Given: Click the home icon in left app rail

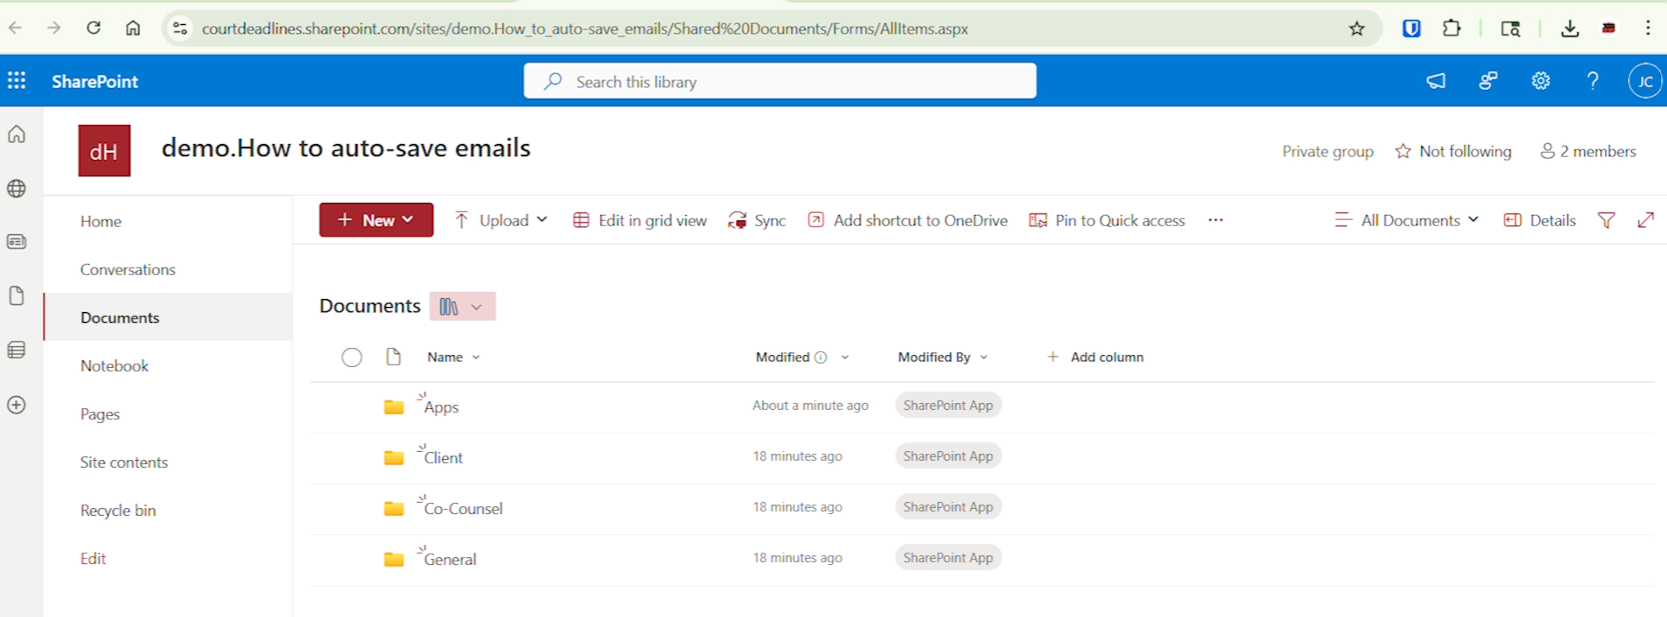Looking at the screenshot, I should (x=17, y=134).
